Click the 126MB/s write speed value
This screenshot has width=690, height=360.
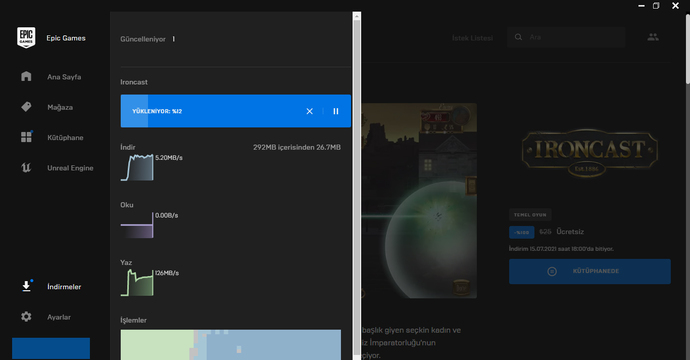pyautogui.click(x=167, y=273)
